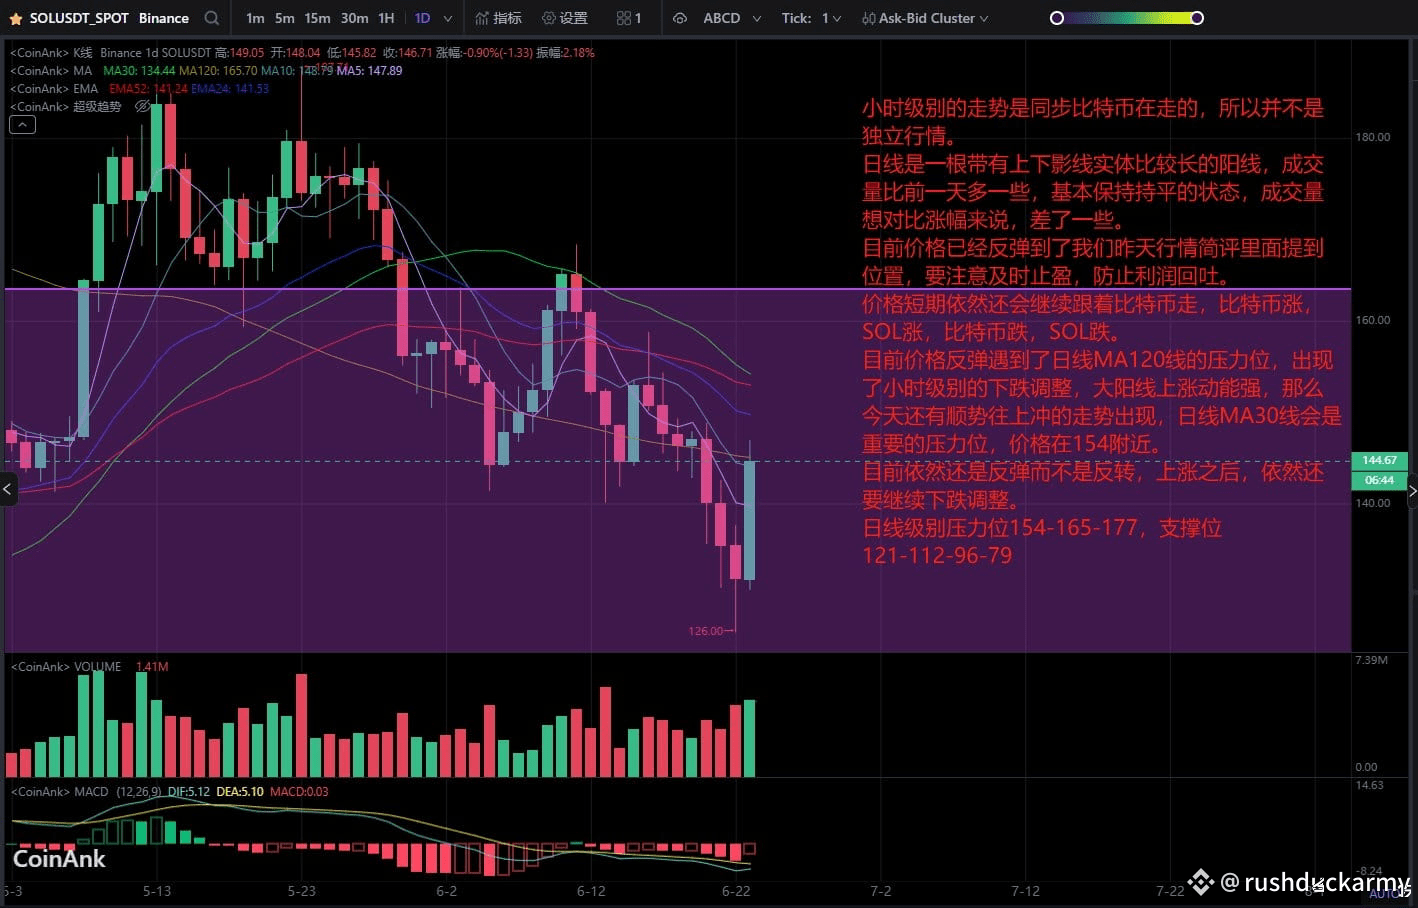The width and height of the screenshot is (1418, 908).
Task: Click the 6-12 date on the time axis
Action: (x=591, y=890)
